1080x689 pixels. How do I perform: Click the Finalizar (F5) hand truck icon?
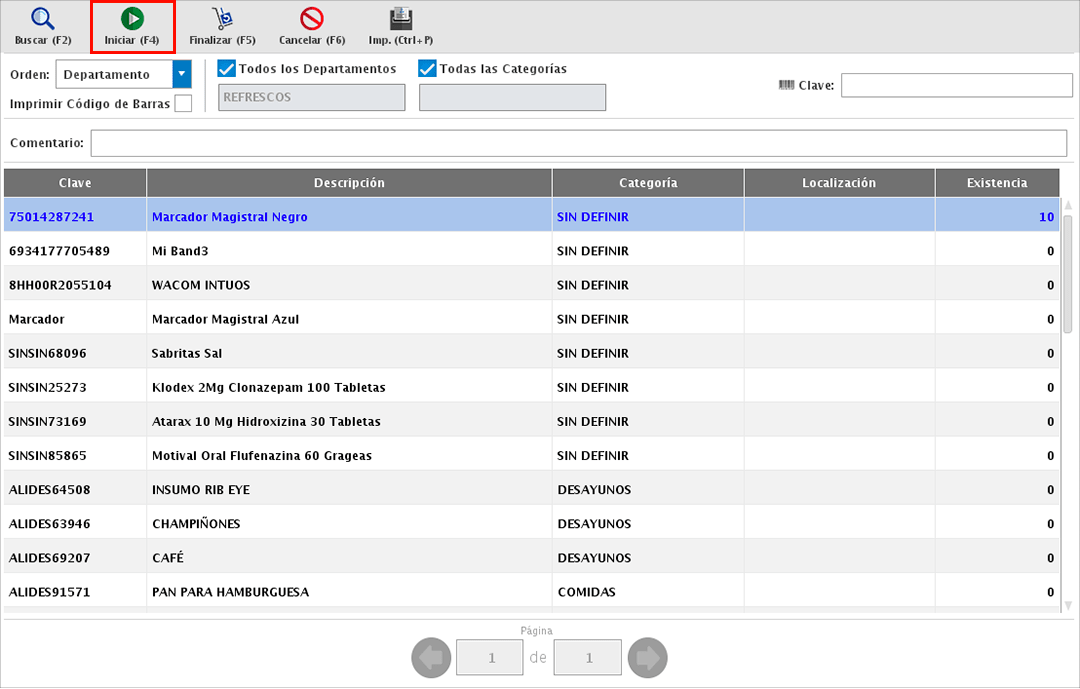pos(222,19)
